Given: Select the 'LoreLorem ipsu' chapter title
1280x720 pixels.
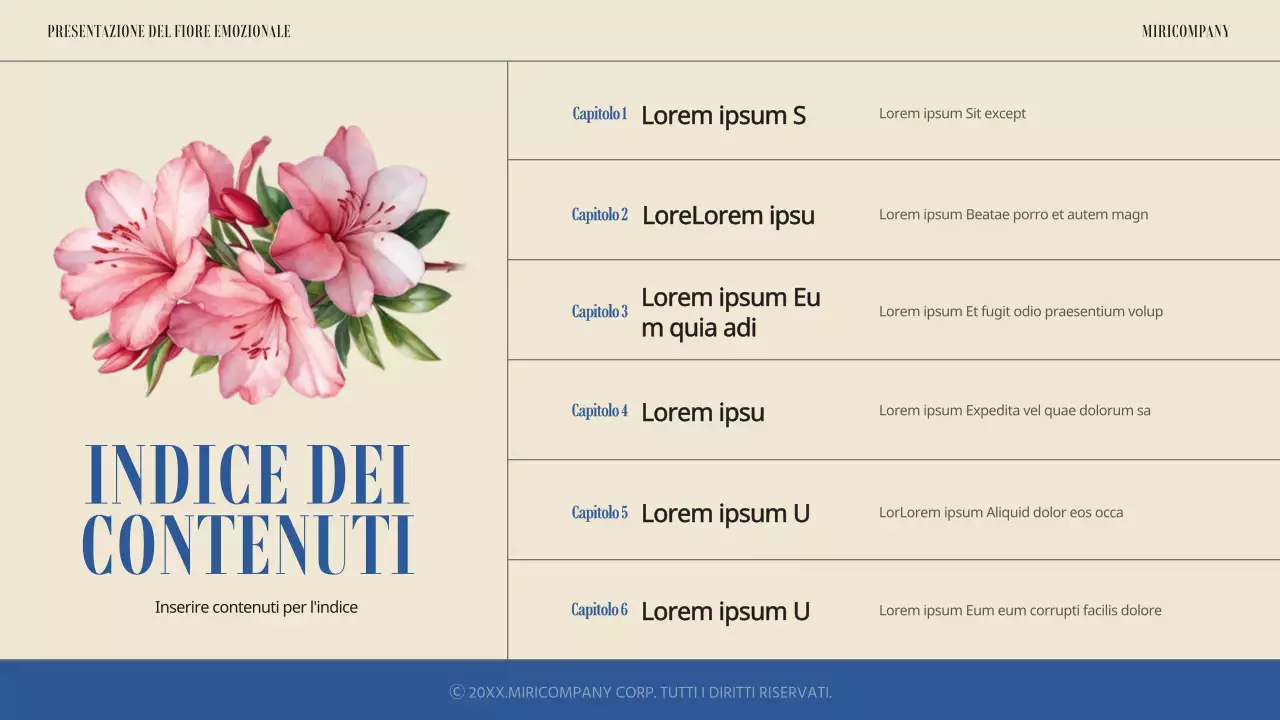Looking at the screenshot, I should tap(728, 214).
